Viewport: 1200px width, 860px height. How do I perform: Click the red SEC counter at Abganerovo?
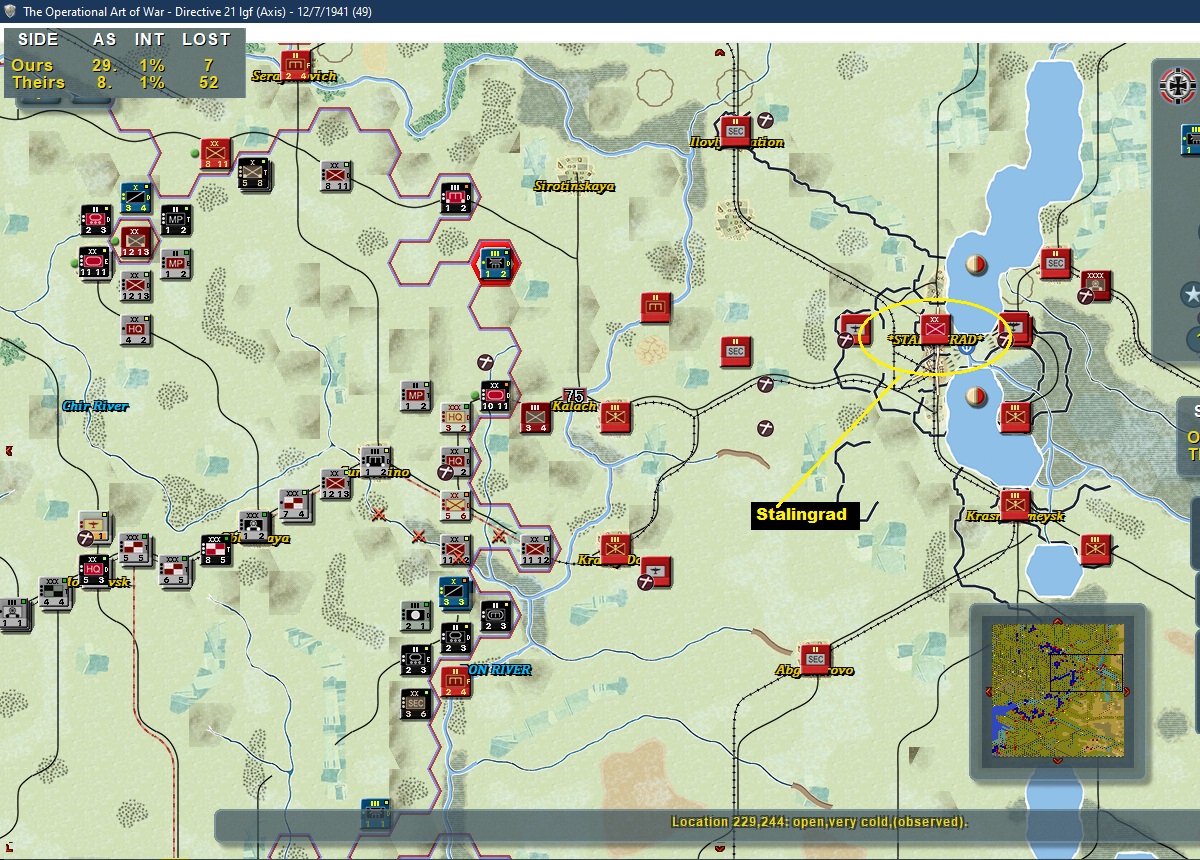point(816,659)
